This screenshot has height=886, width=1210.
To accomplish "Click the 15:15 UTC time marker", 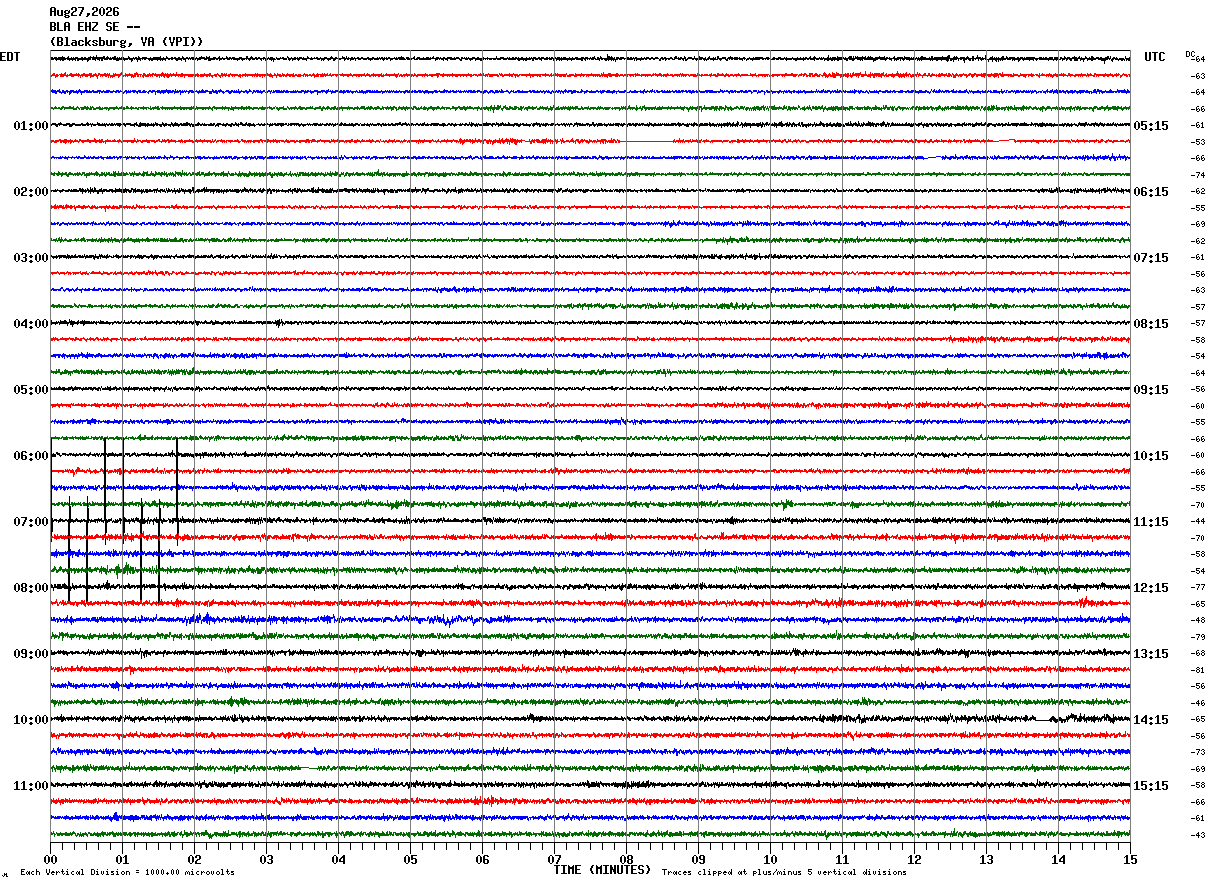I will coord(1151,786).
